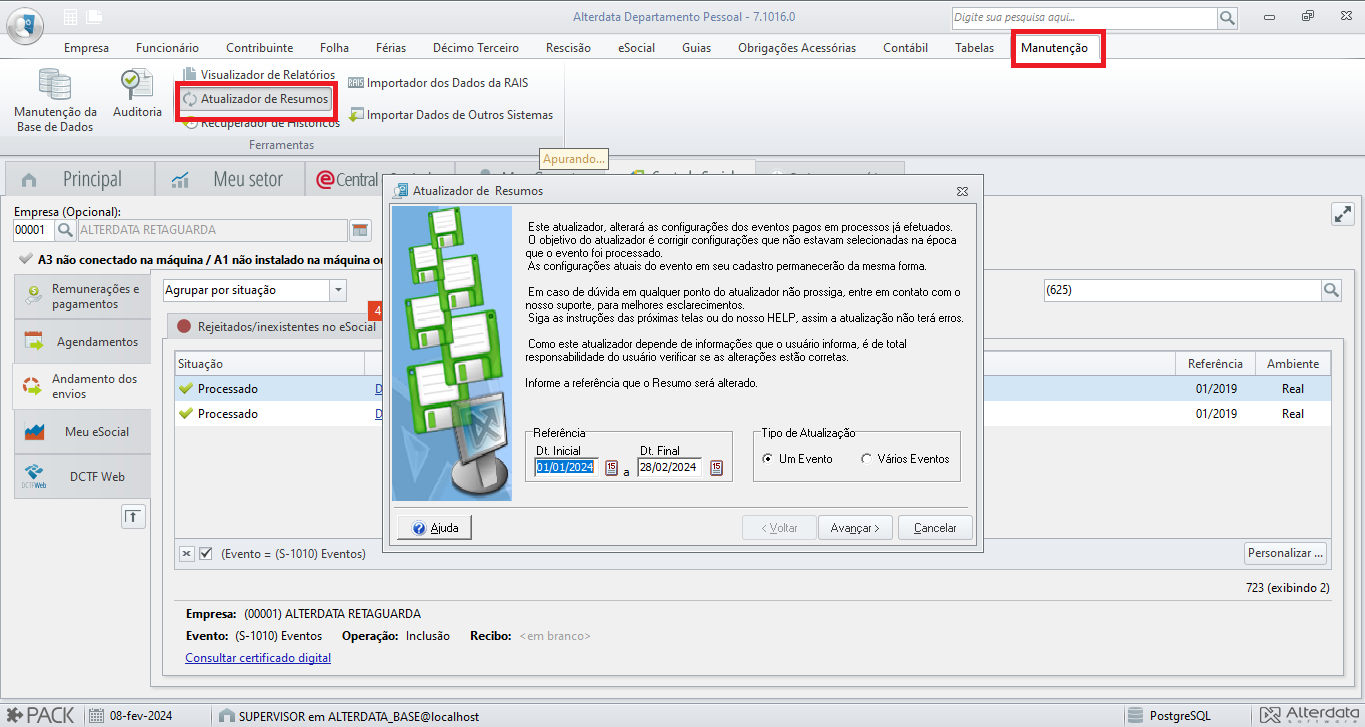Viewport: 1365px width, 727px height.
Task: Open Importador dos Dados da RAIS
Action: point(438,83)
